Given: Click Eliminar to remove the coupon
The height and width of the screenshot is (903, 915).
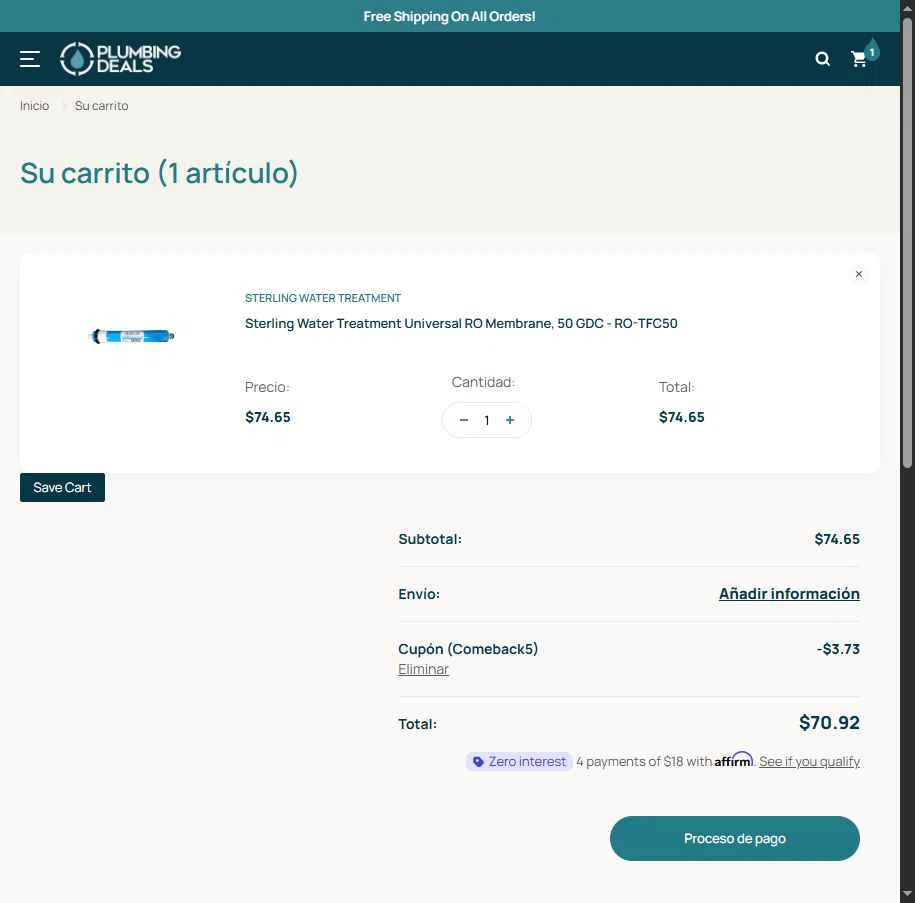Looking at the screenshot, I should [x=423, y=669].
